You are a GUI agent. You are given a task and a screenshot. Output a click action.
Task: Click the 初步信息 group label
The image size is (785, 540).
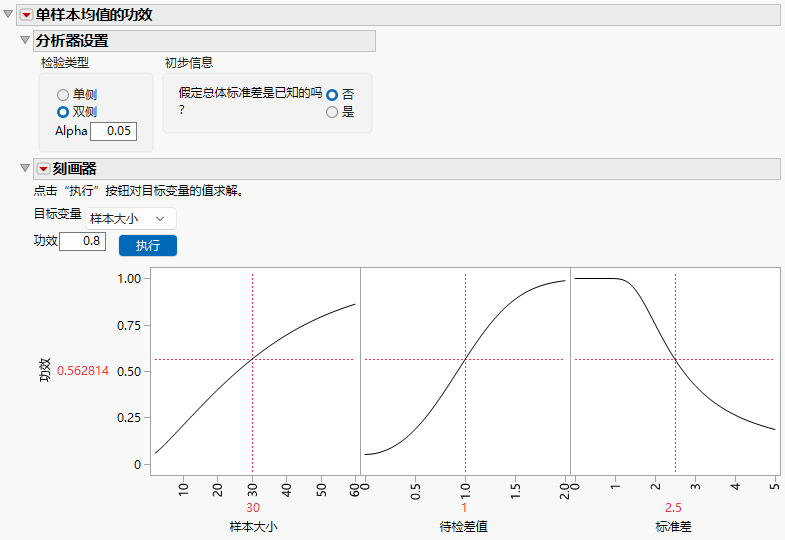point(189,63)
